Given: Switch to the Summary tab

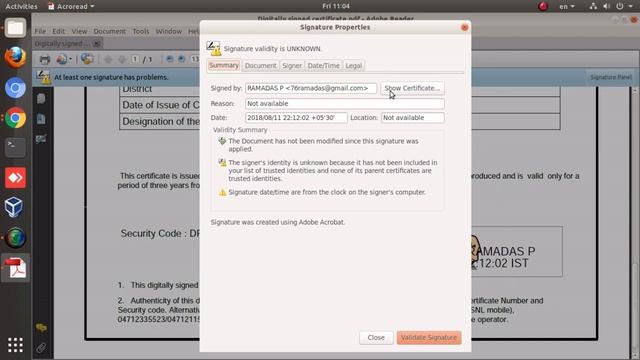Looking at the screenshot, I should [x=224, y=65].
